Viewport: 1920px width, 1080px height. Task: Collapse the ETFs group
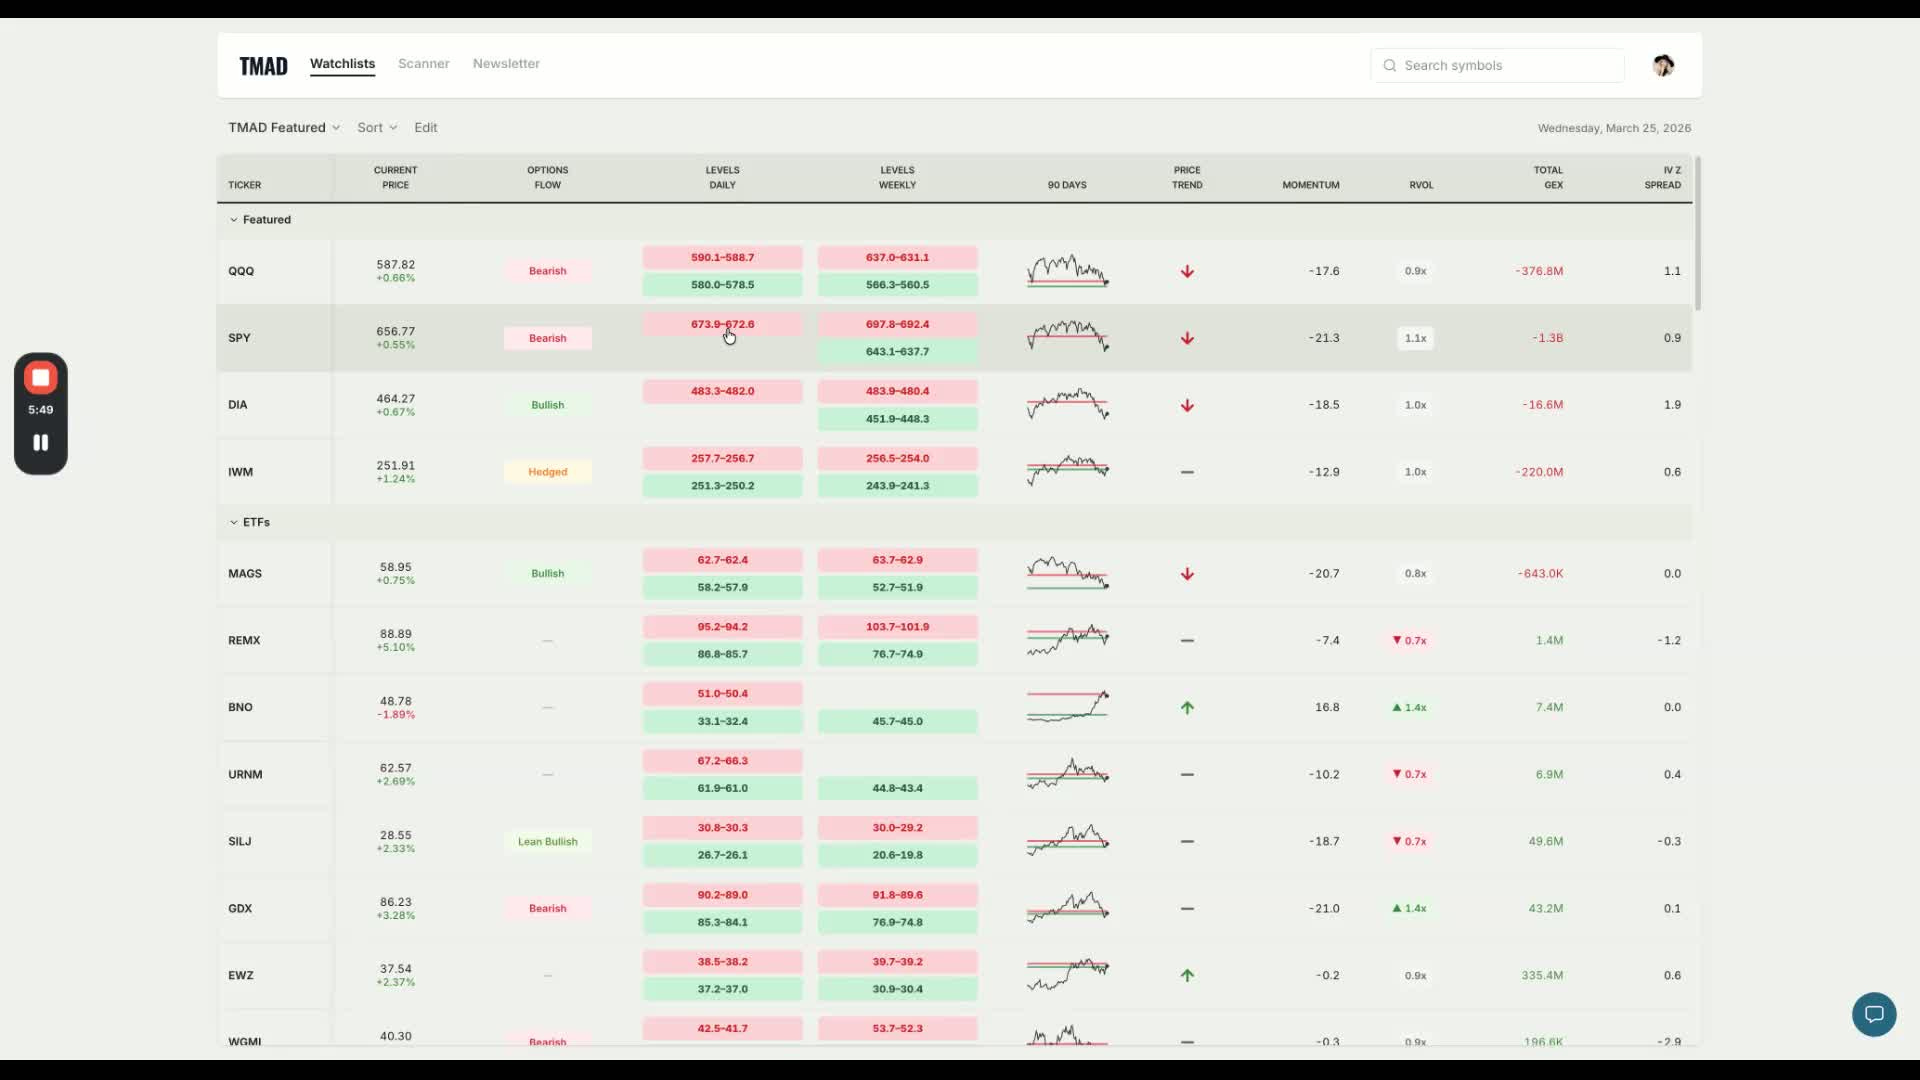coord(234,522)
